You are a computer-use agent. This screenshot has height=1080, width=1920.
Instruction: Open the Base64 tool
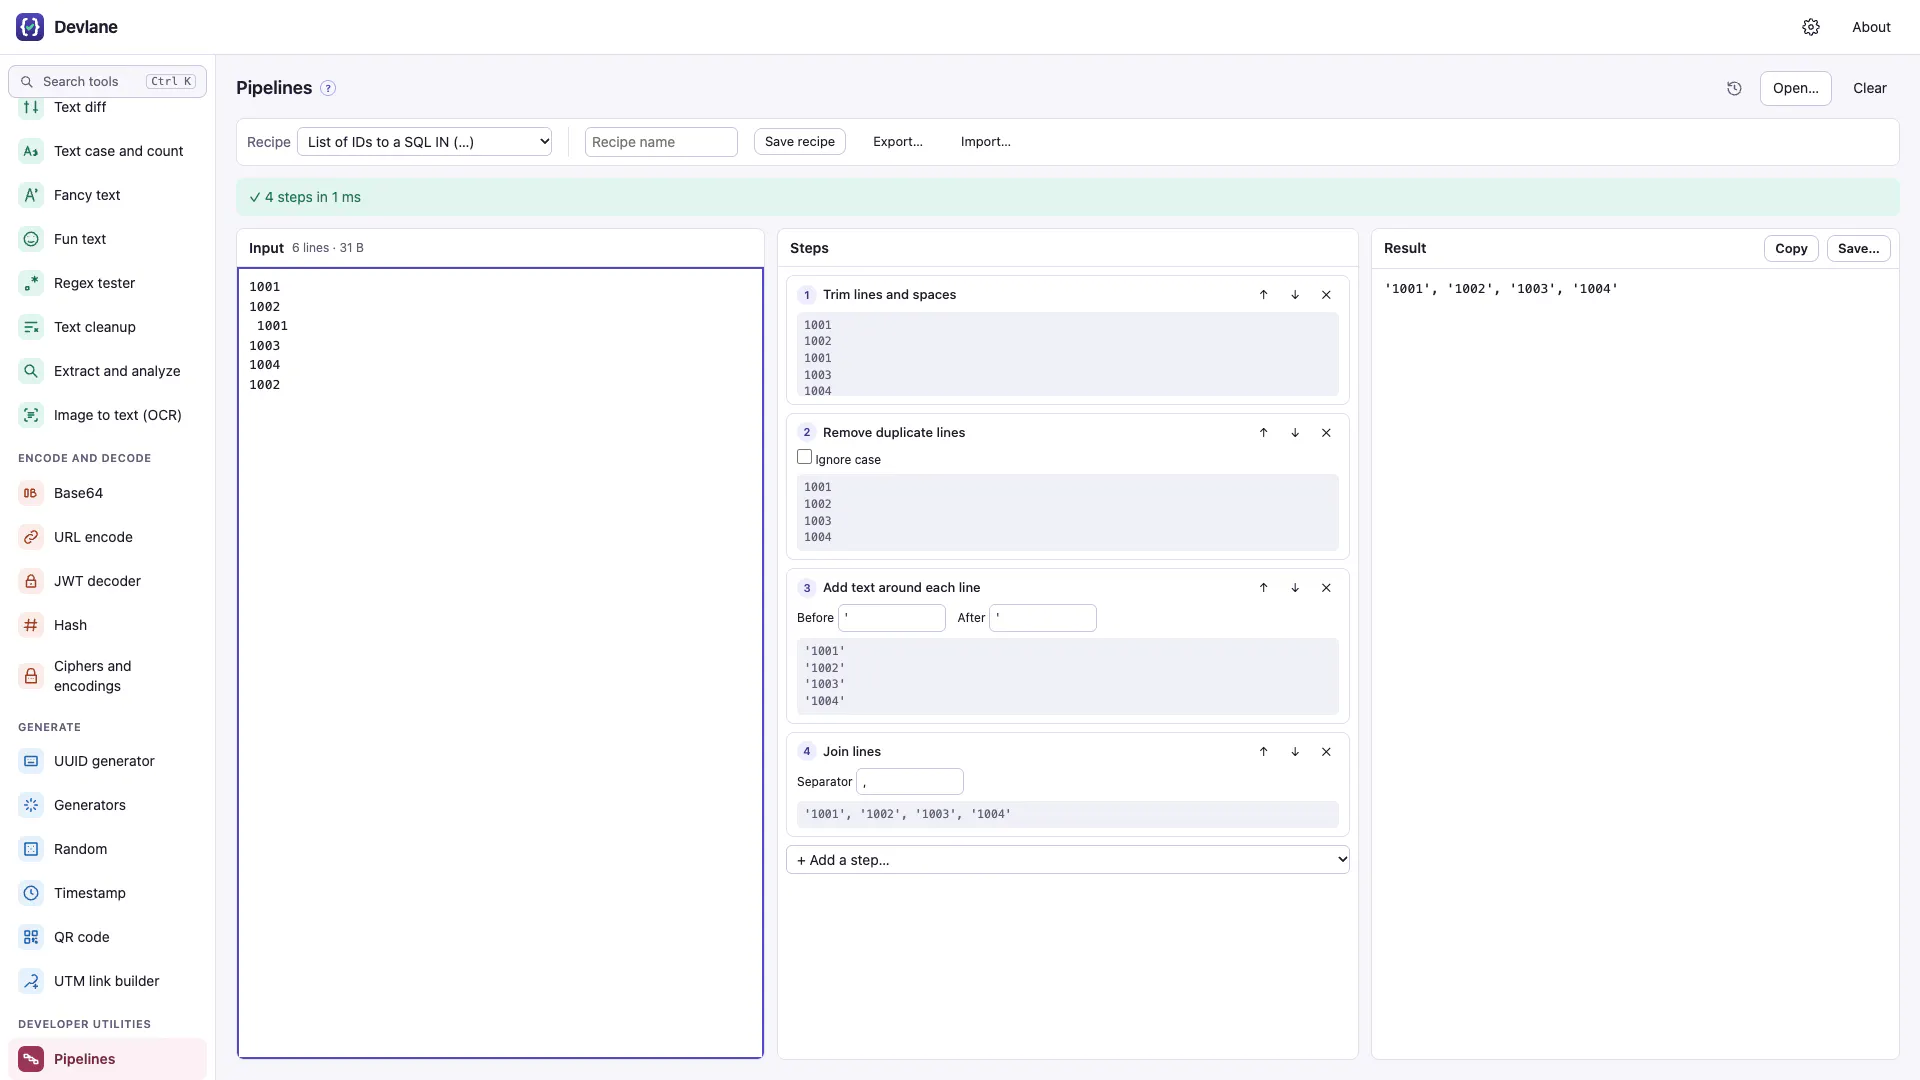(x=107, y=493)
